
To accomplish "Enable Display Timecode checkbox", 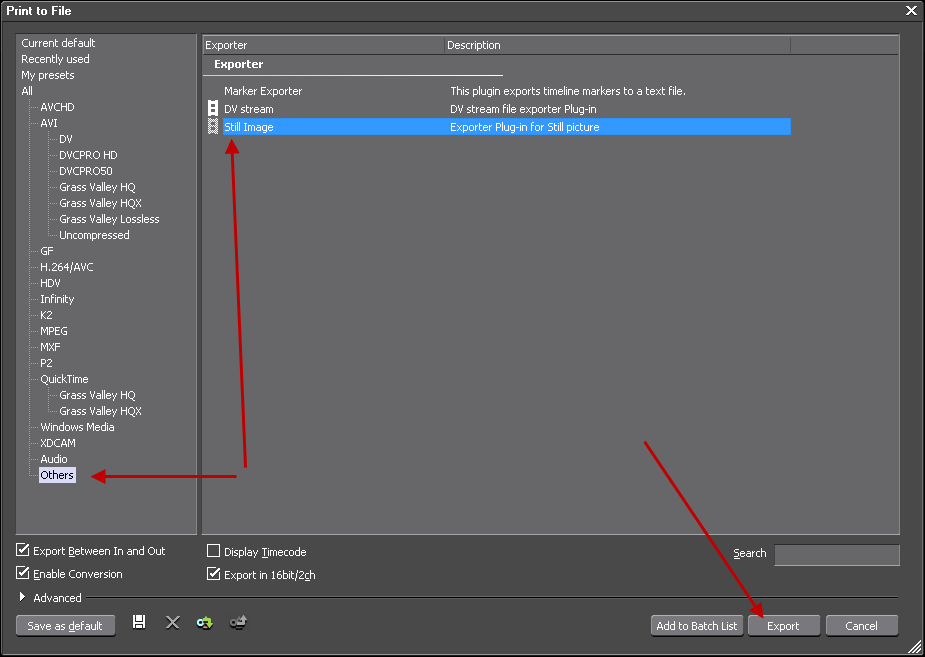I will (213, 552).
